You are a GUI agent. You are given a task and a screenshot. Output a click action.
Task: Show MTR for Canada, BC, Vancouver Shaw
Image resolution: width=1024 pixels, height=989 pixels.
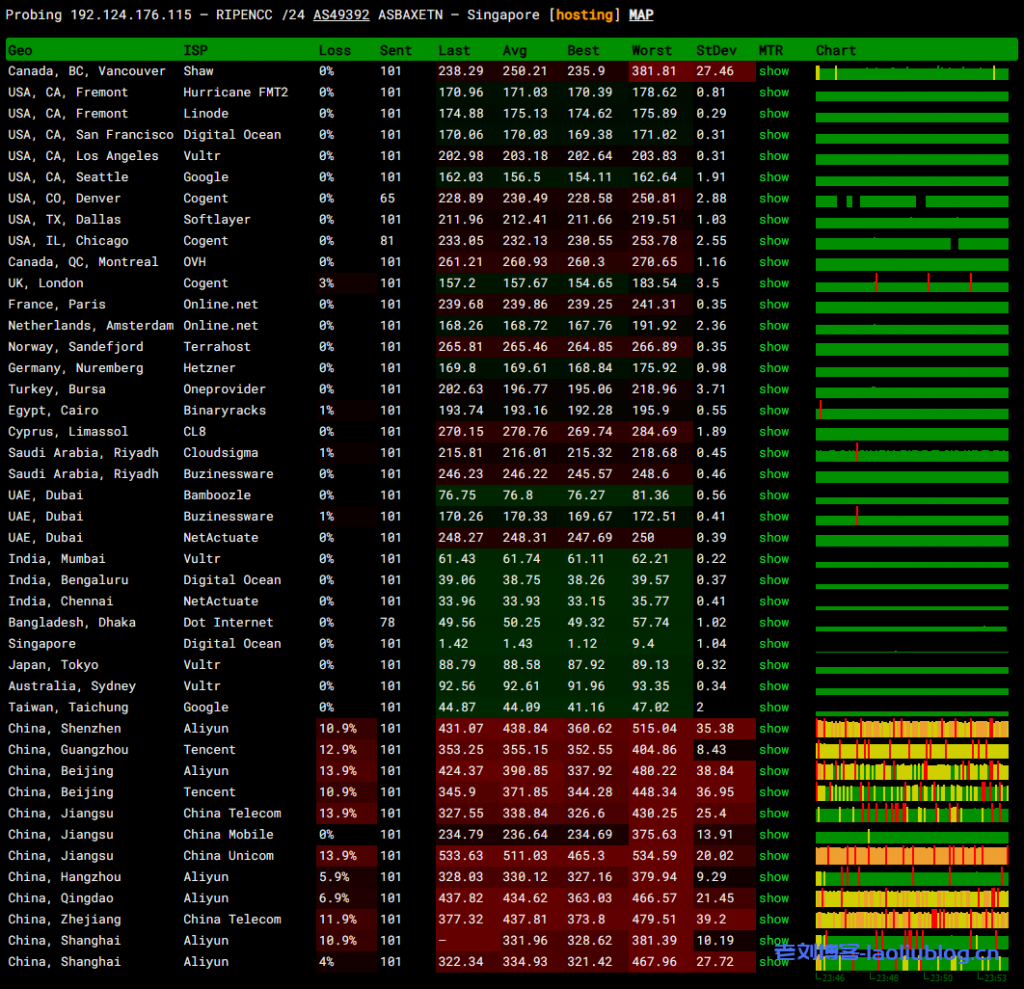click(773, 71)
